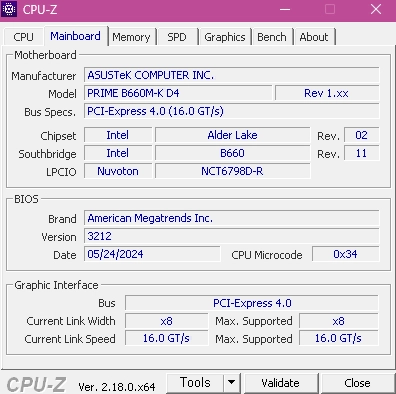The width and height of the screenshot is (396, 394).
Task: Click the PRIME B660M-K D4 model field
Action: point(178,93)
